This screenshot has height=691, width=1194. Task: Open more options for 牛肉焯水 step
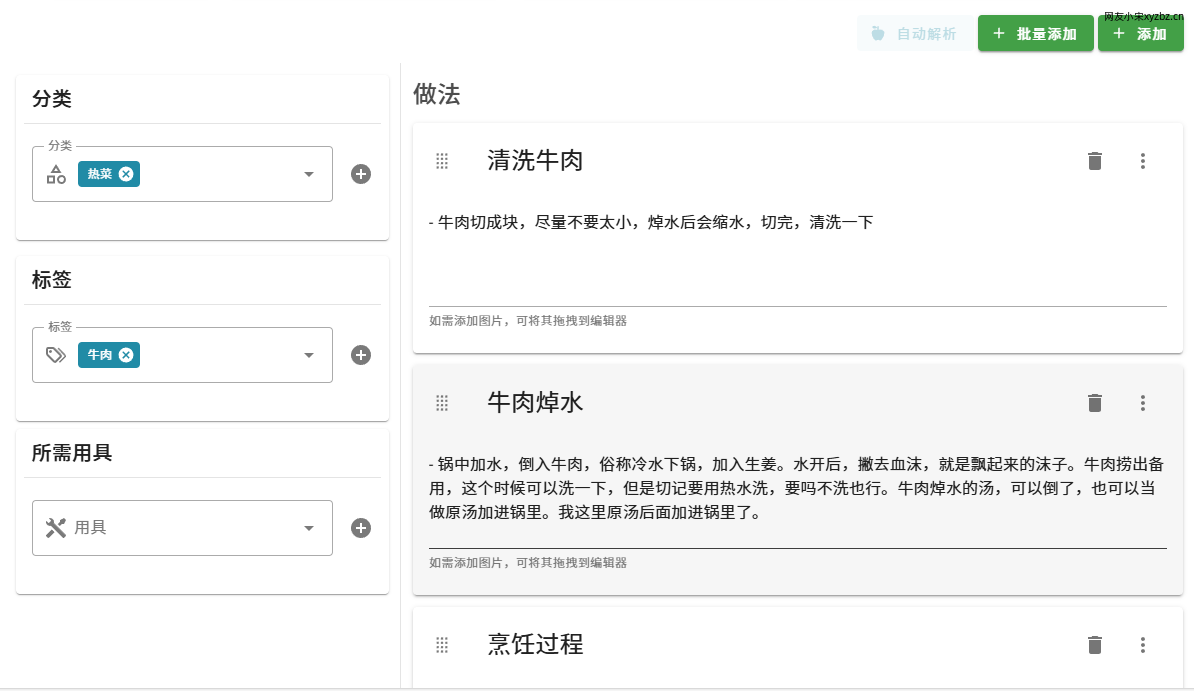coord(1143,403)
